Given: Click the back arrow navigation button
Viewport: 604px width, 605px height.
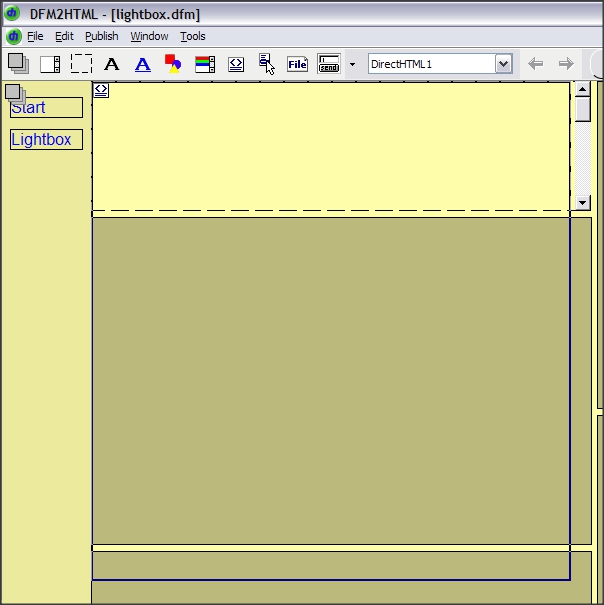Looking at the screenshot, I should click(x=535, y=64).
